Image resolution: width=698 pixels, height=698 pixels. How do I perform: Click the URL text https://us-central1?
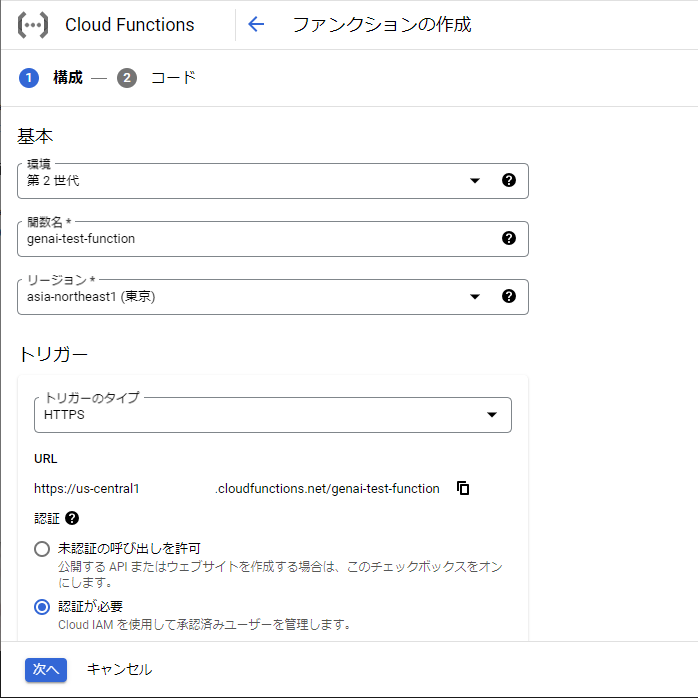[x=87, y=489]
